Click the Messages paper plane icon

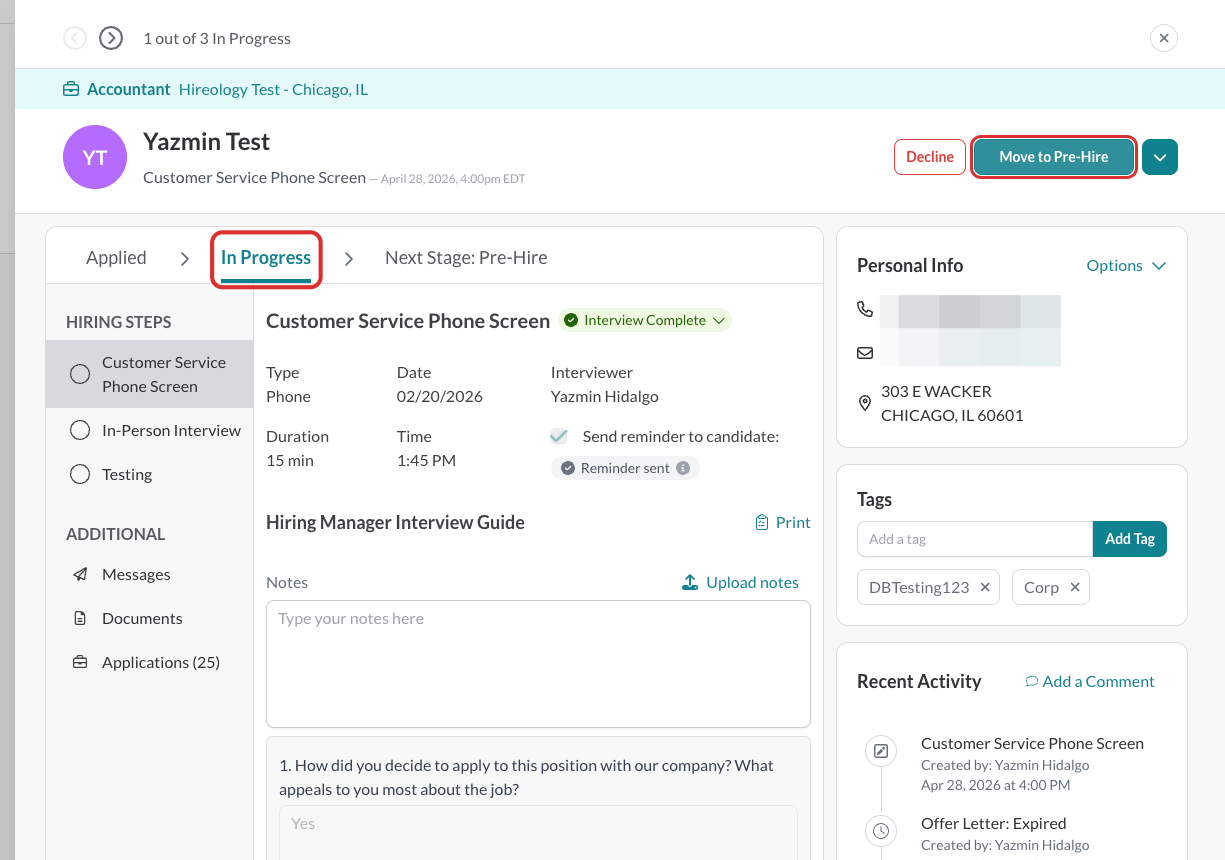80,574
